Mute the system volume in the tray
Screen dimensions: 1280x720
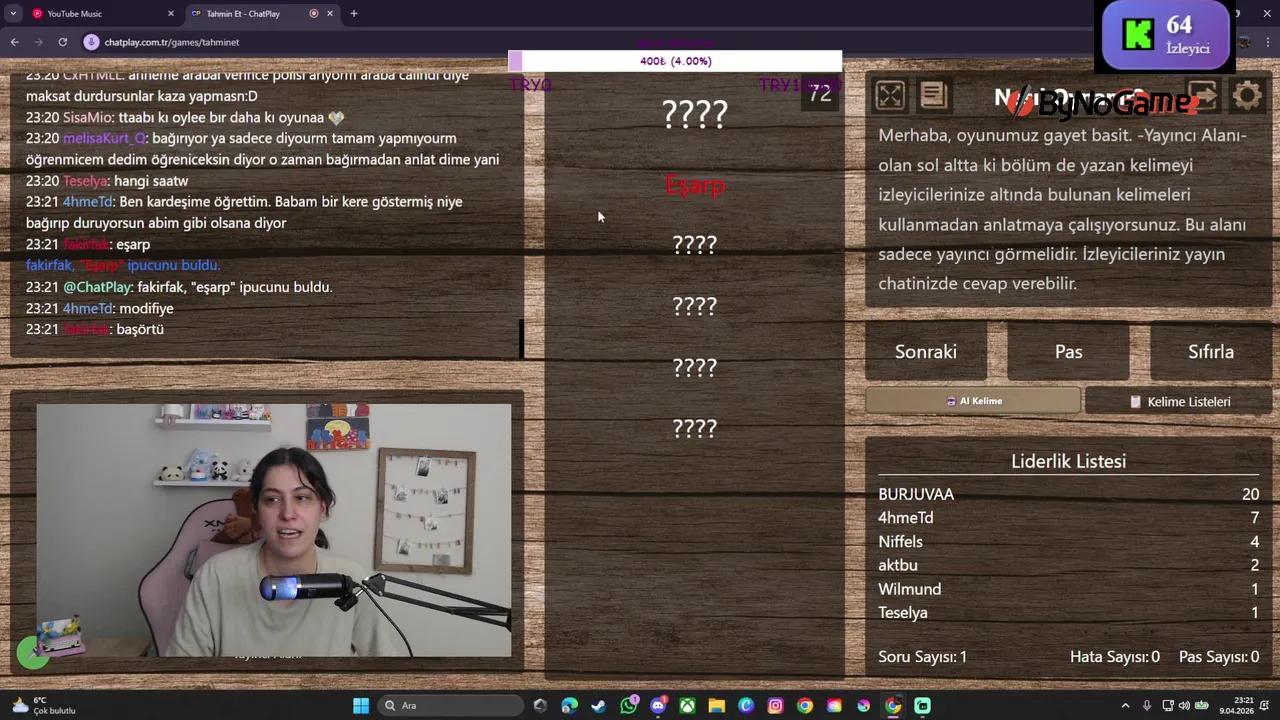[x=1184, y=705]
